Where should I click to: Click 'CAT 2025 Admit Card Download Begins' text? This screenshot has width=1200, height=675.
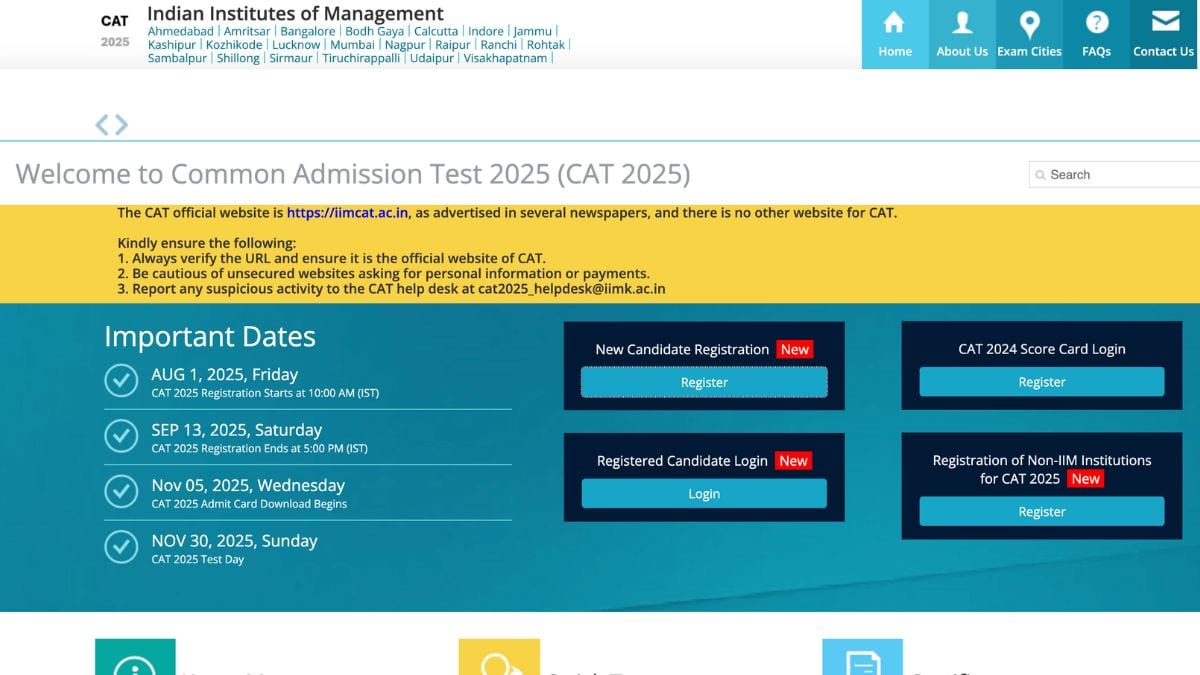(249, 504)
